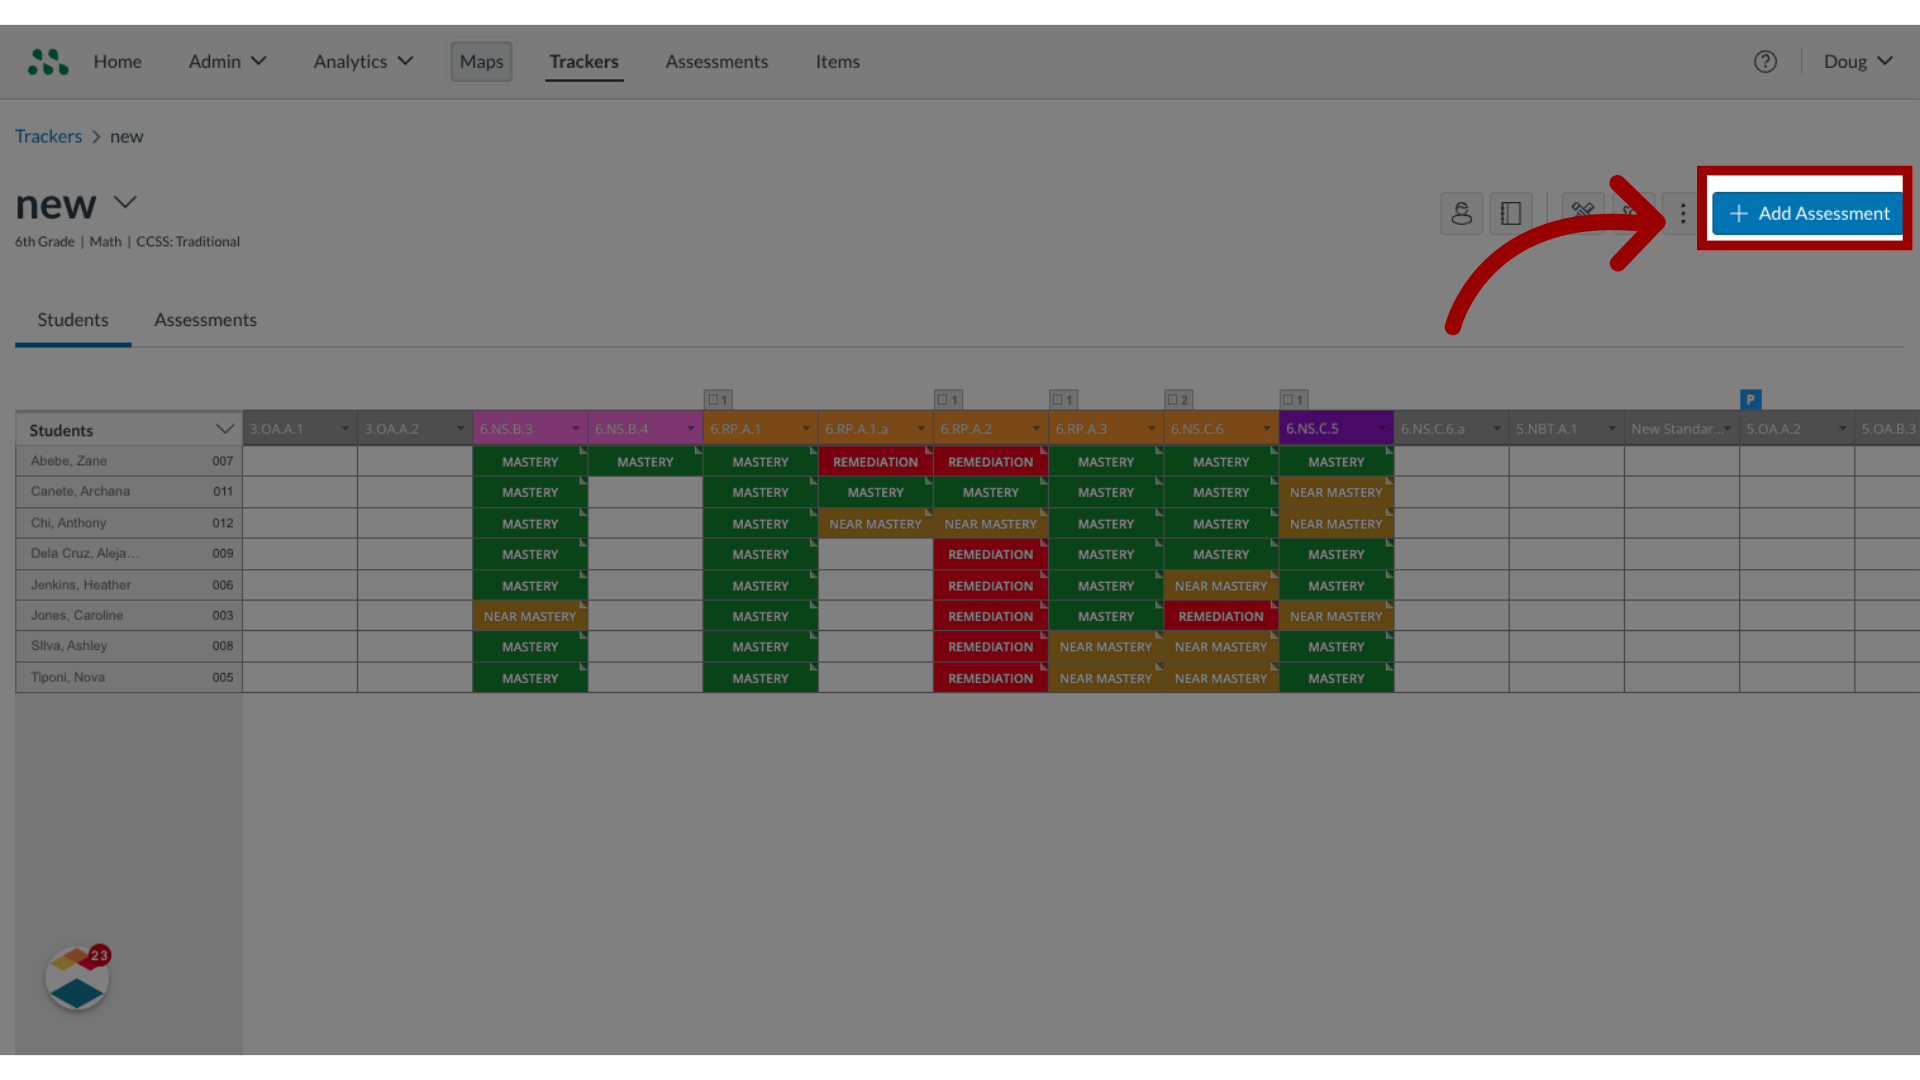The width and height of the screenshot is (1920, 1080).
Task: Click the notification badge on app icon
Action: tap(100, 955)
